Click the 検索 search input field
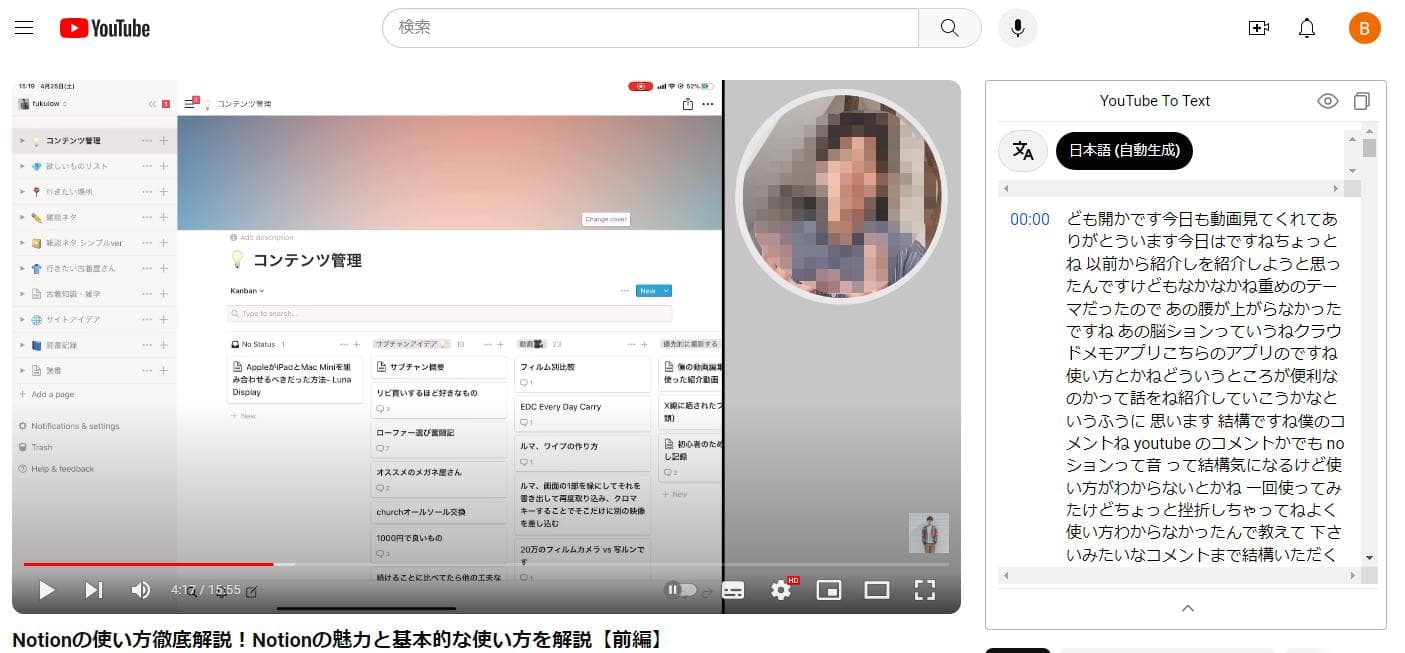The image size is (1405, 653). pos(650,28)
